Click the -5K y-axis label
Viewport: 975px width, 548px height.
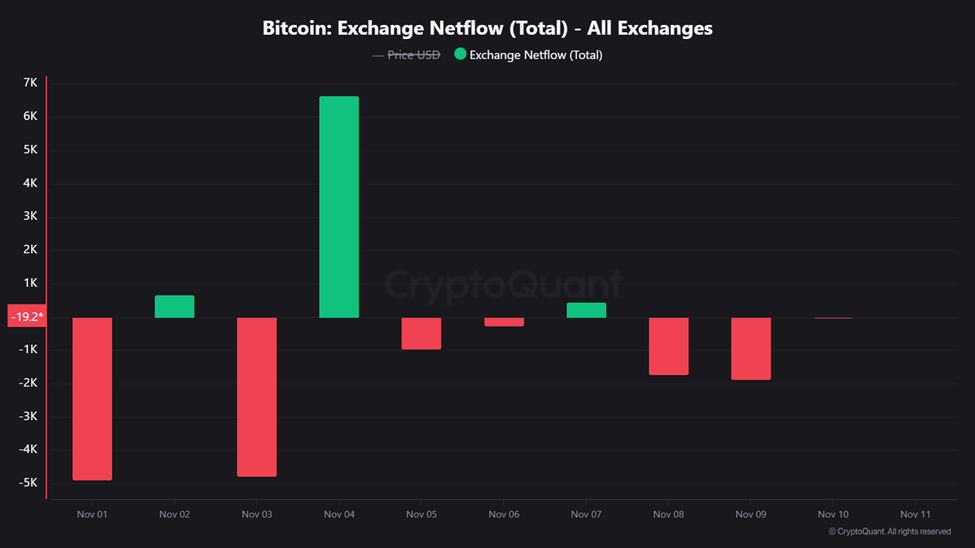pos(27,483)
